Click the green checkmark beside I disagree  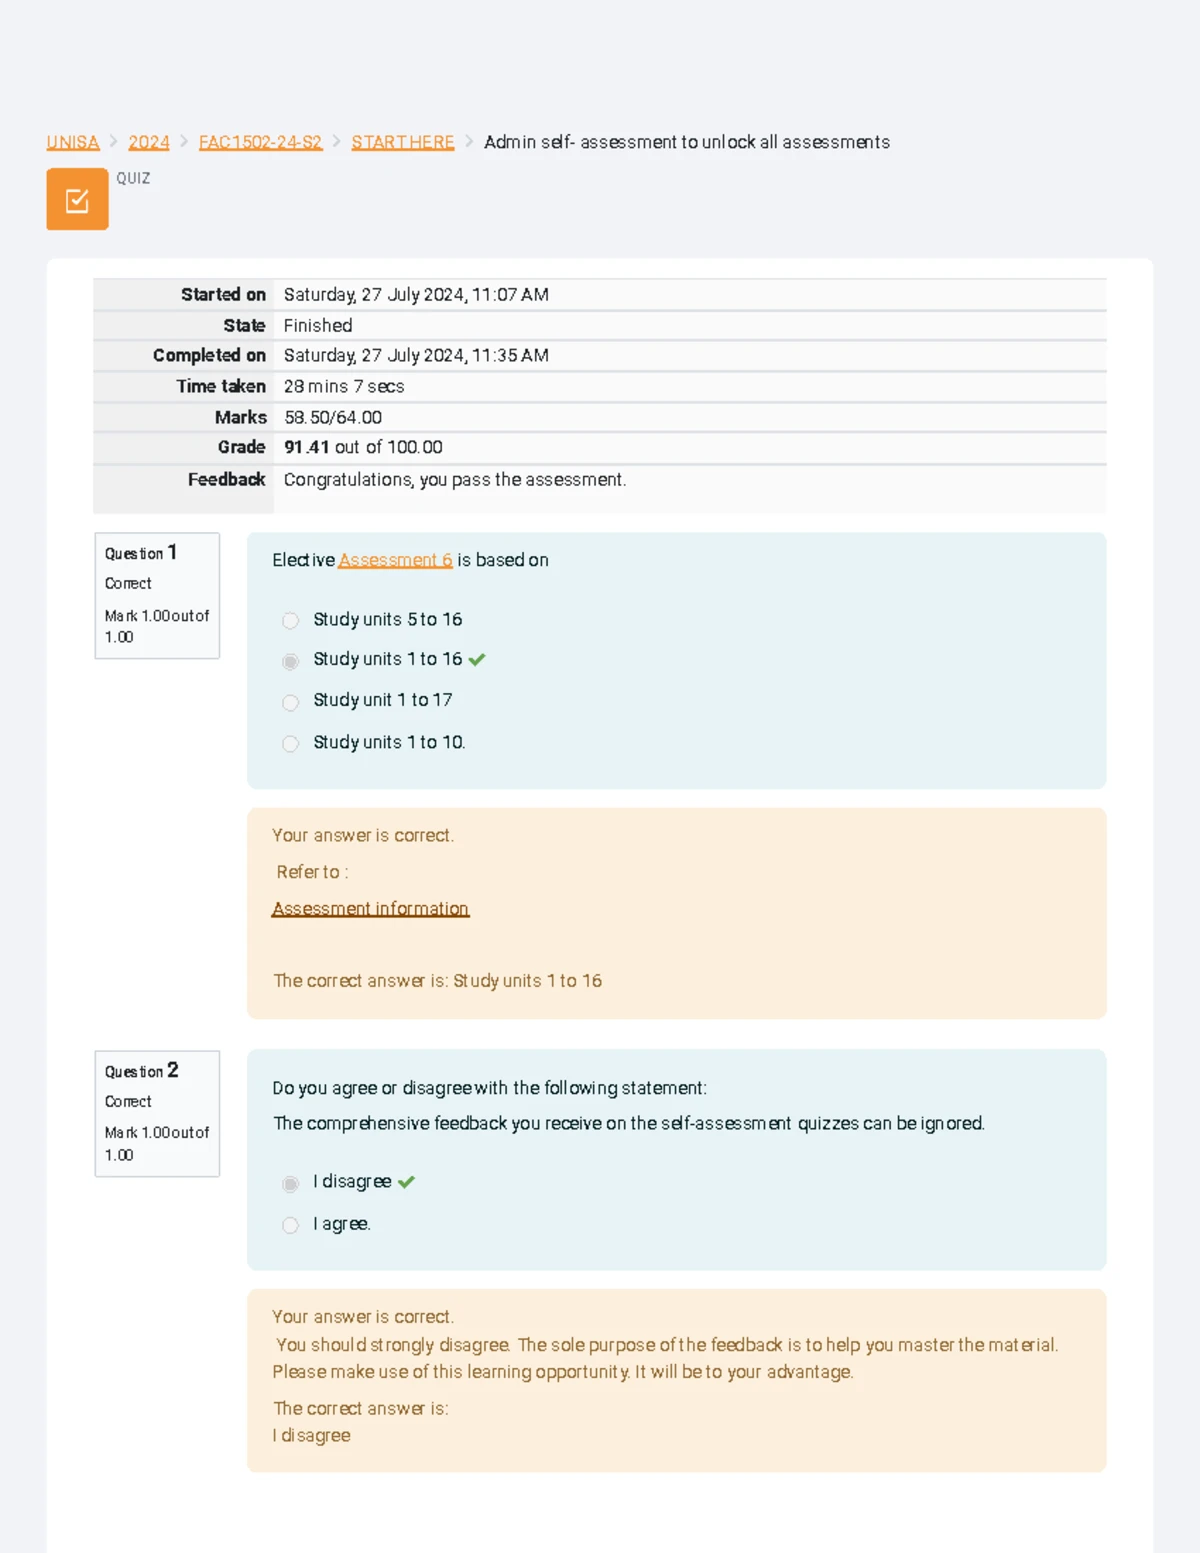[x=406, y=1180]
